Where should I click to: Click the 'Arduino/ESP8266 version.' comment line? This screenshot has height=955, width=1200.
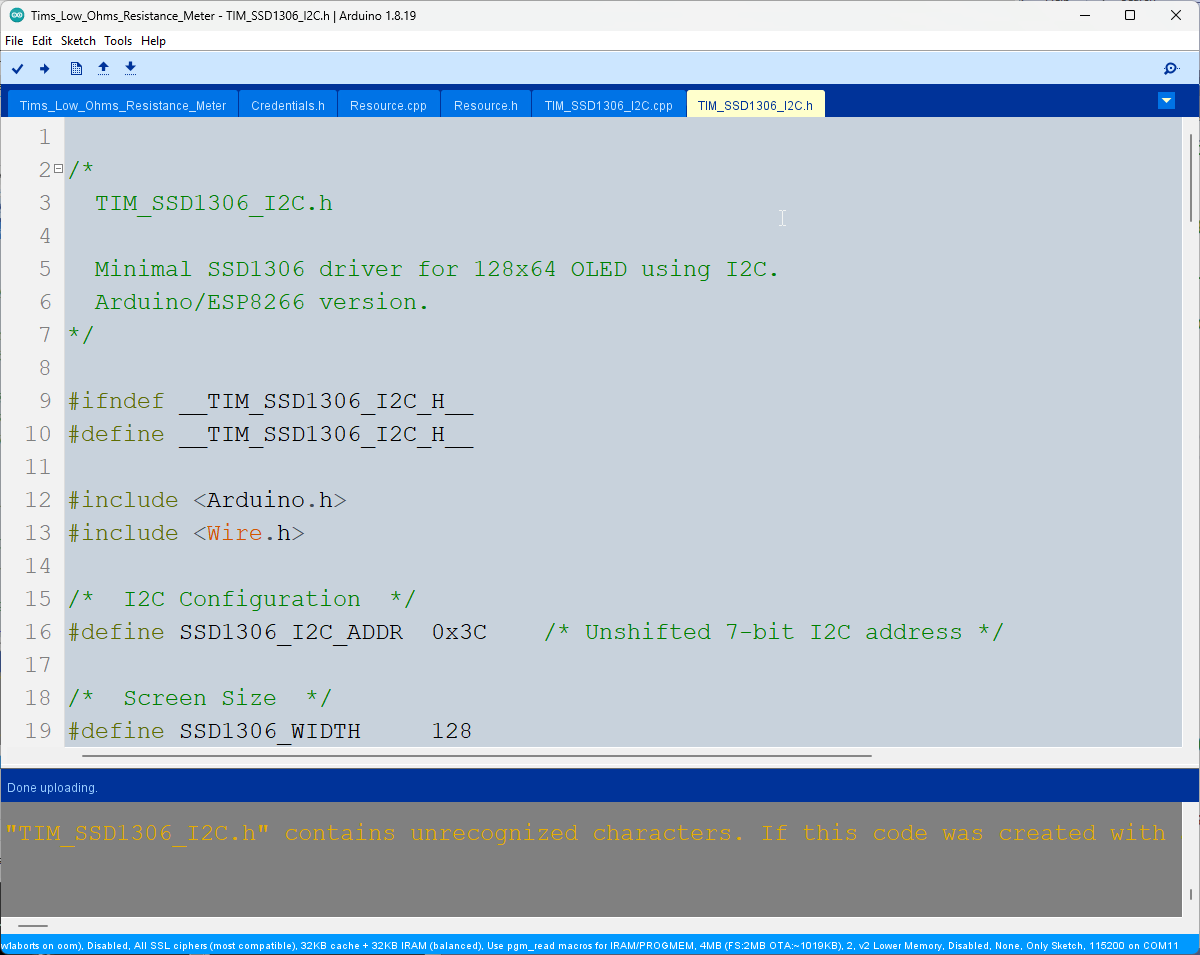(x=262, y=302)
